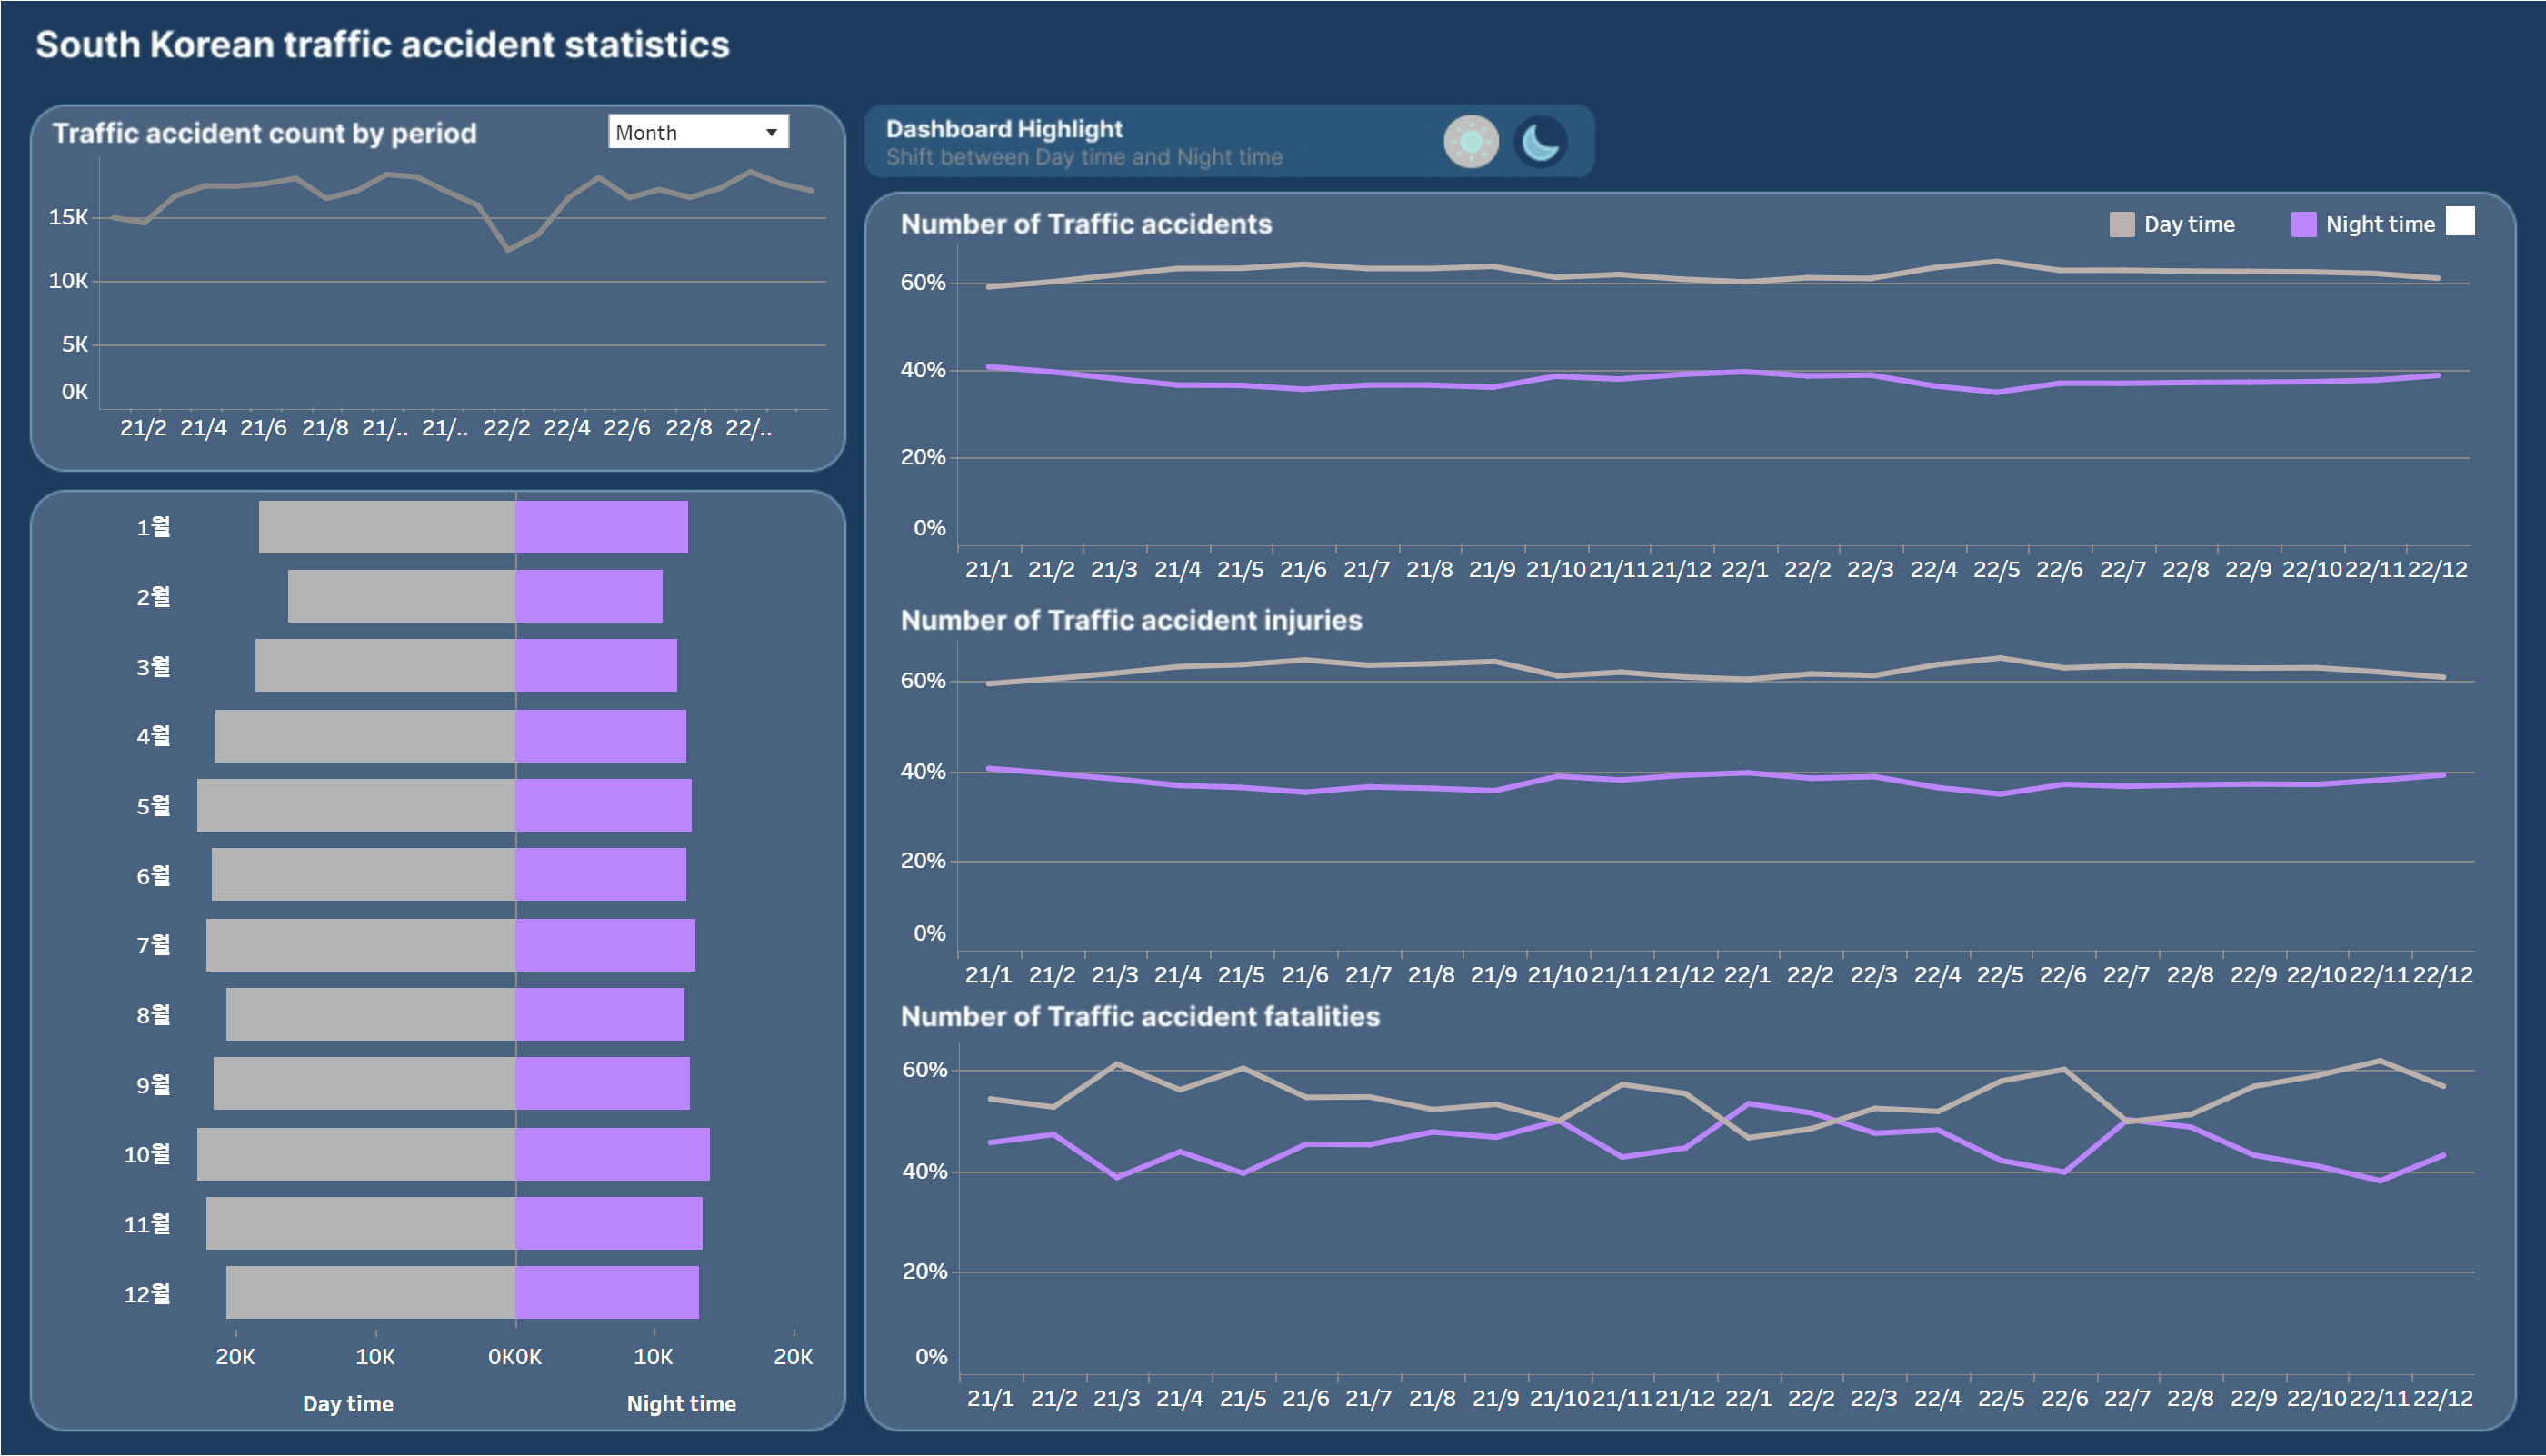Click the 2월 night time purple bar

[x=589, y=597]
